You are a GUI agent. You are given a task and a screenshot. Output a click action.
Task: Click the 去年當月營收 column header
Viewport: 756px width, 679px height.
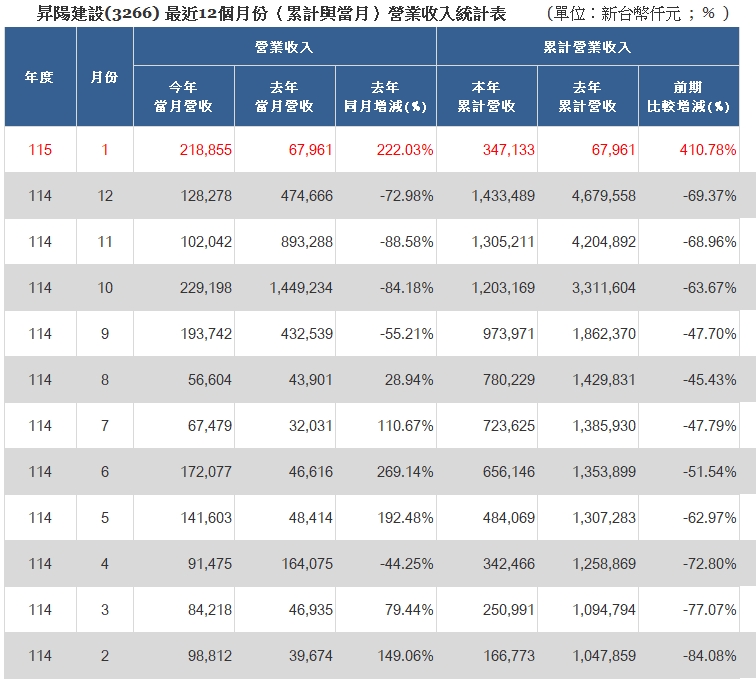pos(285,97)
